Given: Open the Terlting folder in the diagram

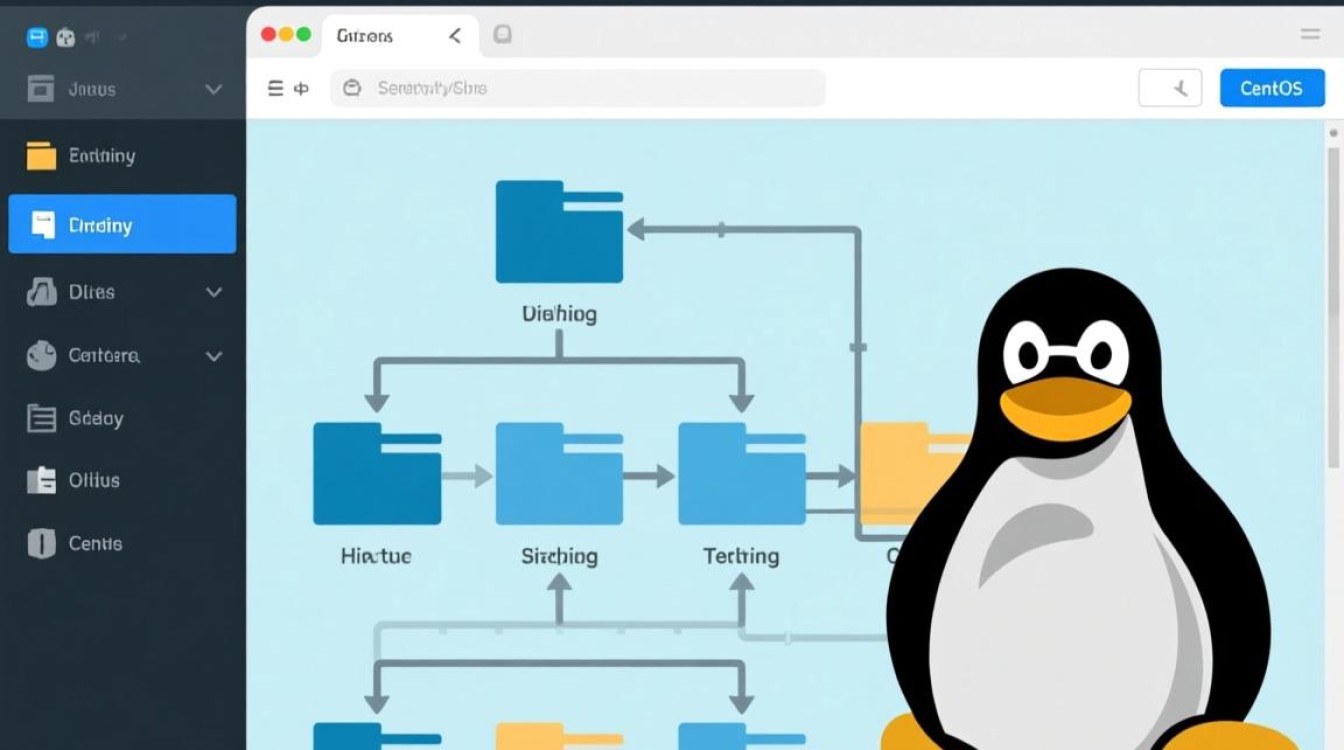Looking at the screenshot, I should (x=742, y=473).
